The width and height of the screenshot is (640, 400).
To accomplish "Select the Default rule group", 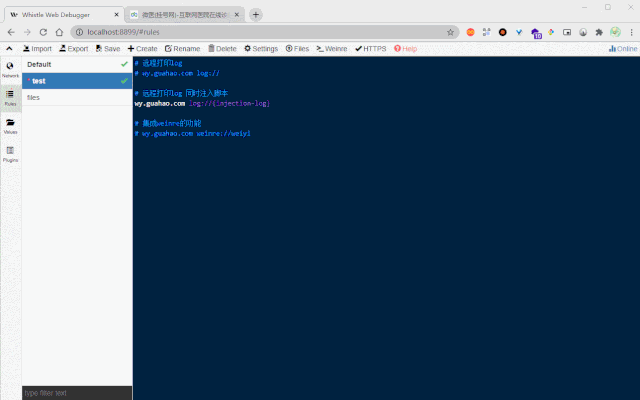I will pyautogui.click(x=77, y=64).
